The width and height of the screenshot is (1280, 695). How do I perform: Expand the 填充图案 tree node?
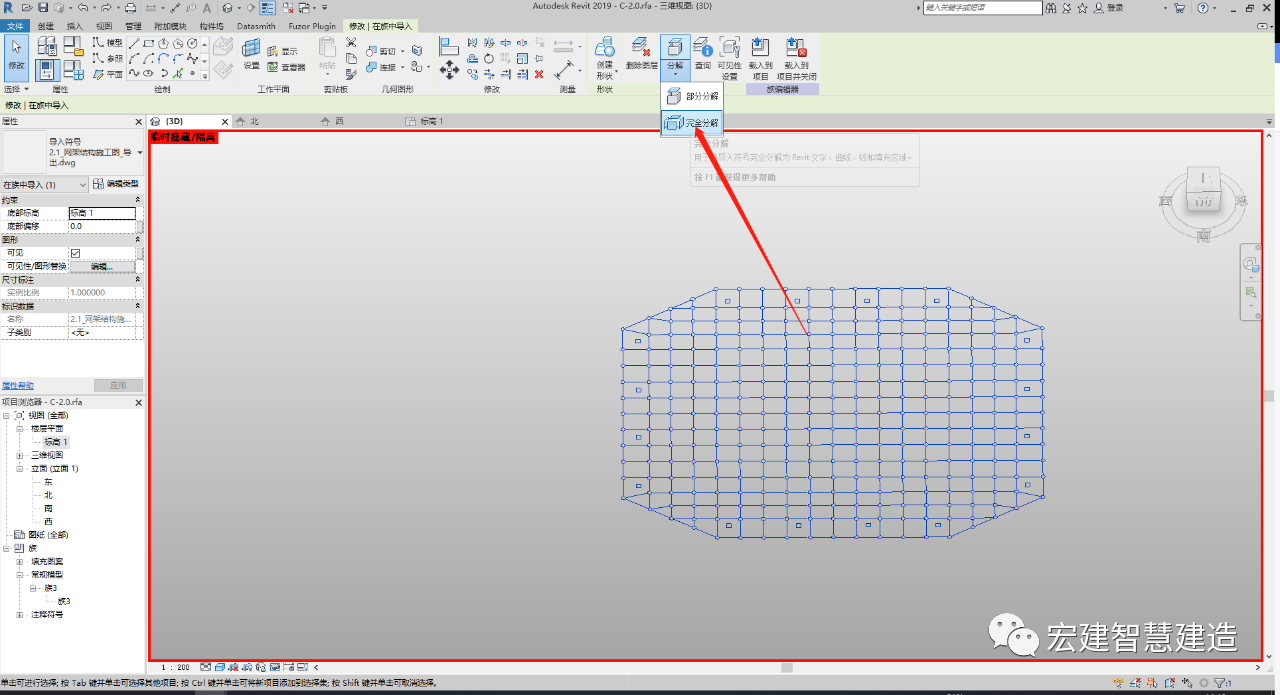tap(19, 561)
